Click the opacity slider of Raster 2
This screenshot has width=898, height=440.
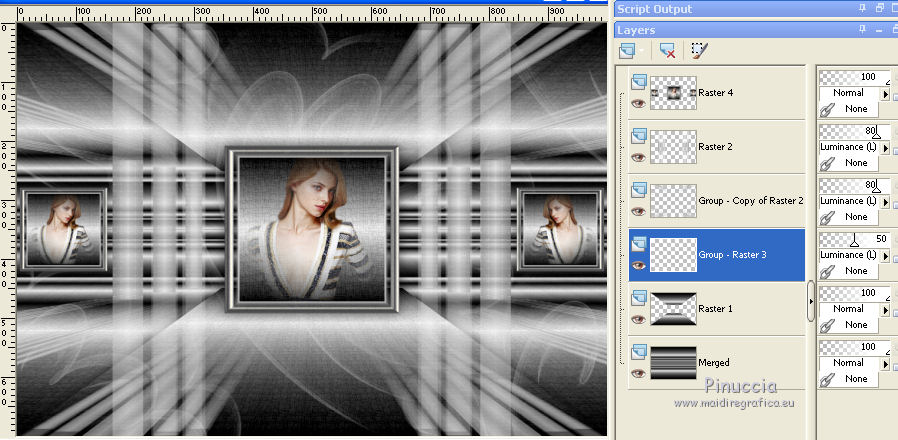[854, 132]
